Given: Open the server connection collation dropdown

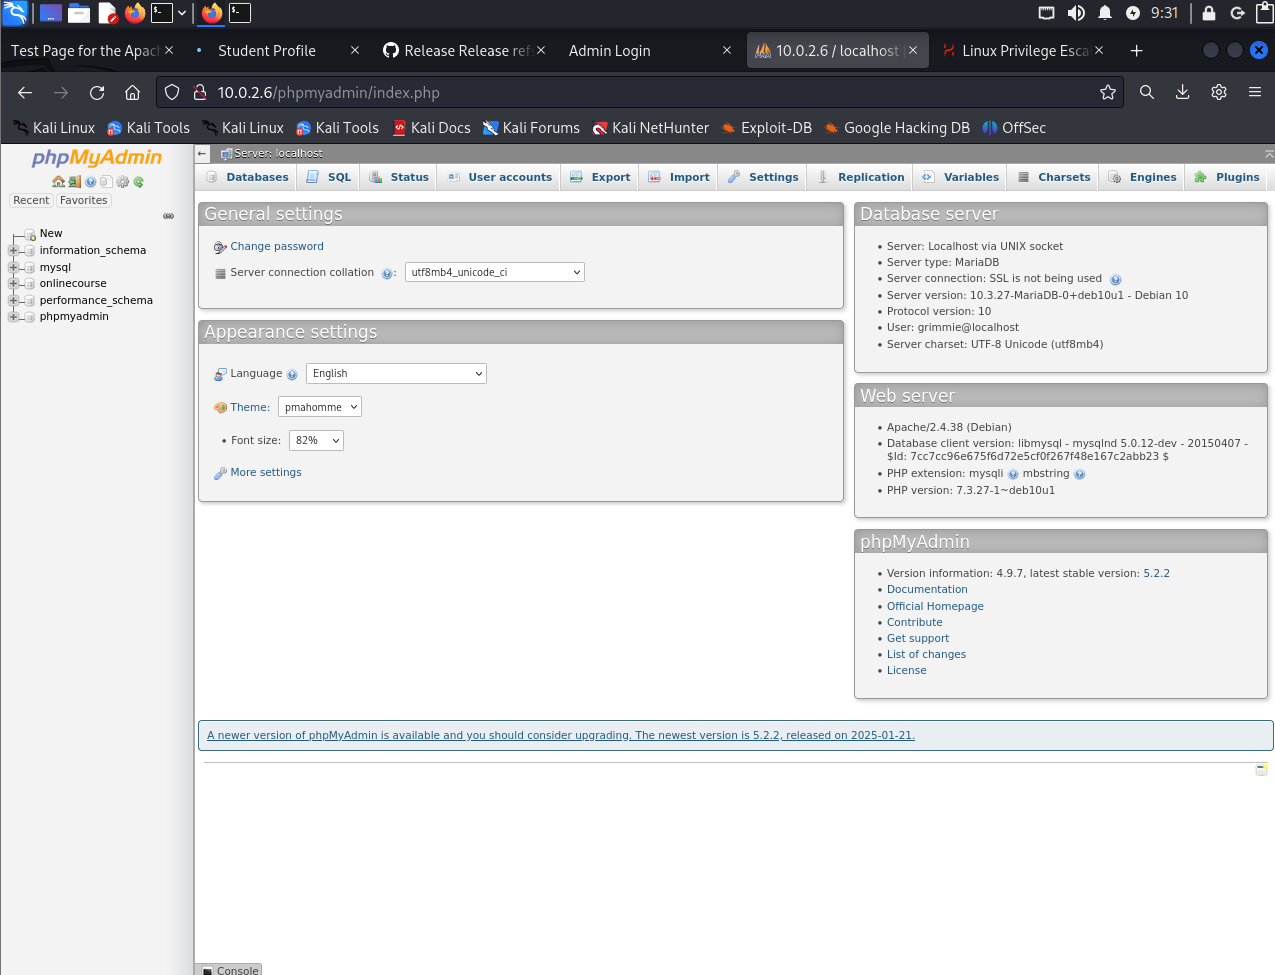Looking at the screenshot, I should tap(494, 273).
